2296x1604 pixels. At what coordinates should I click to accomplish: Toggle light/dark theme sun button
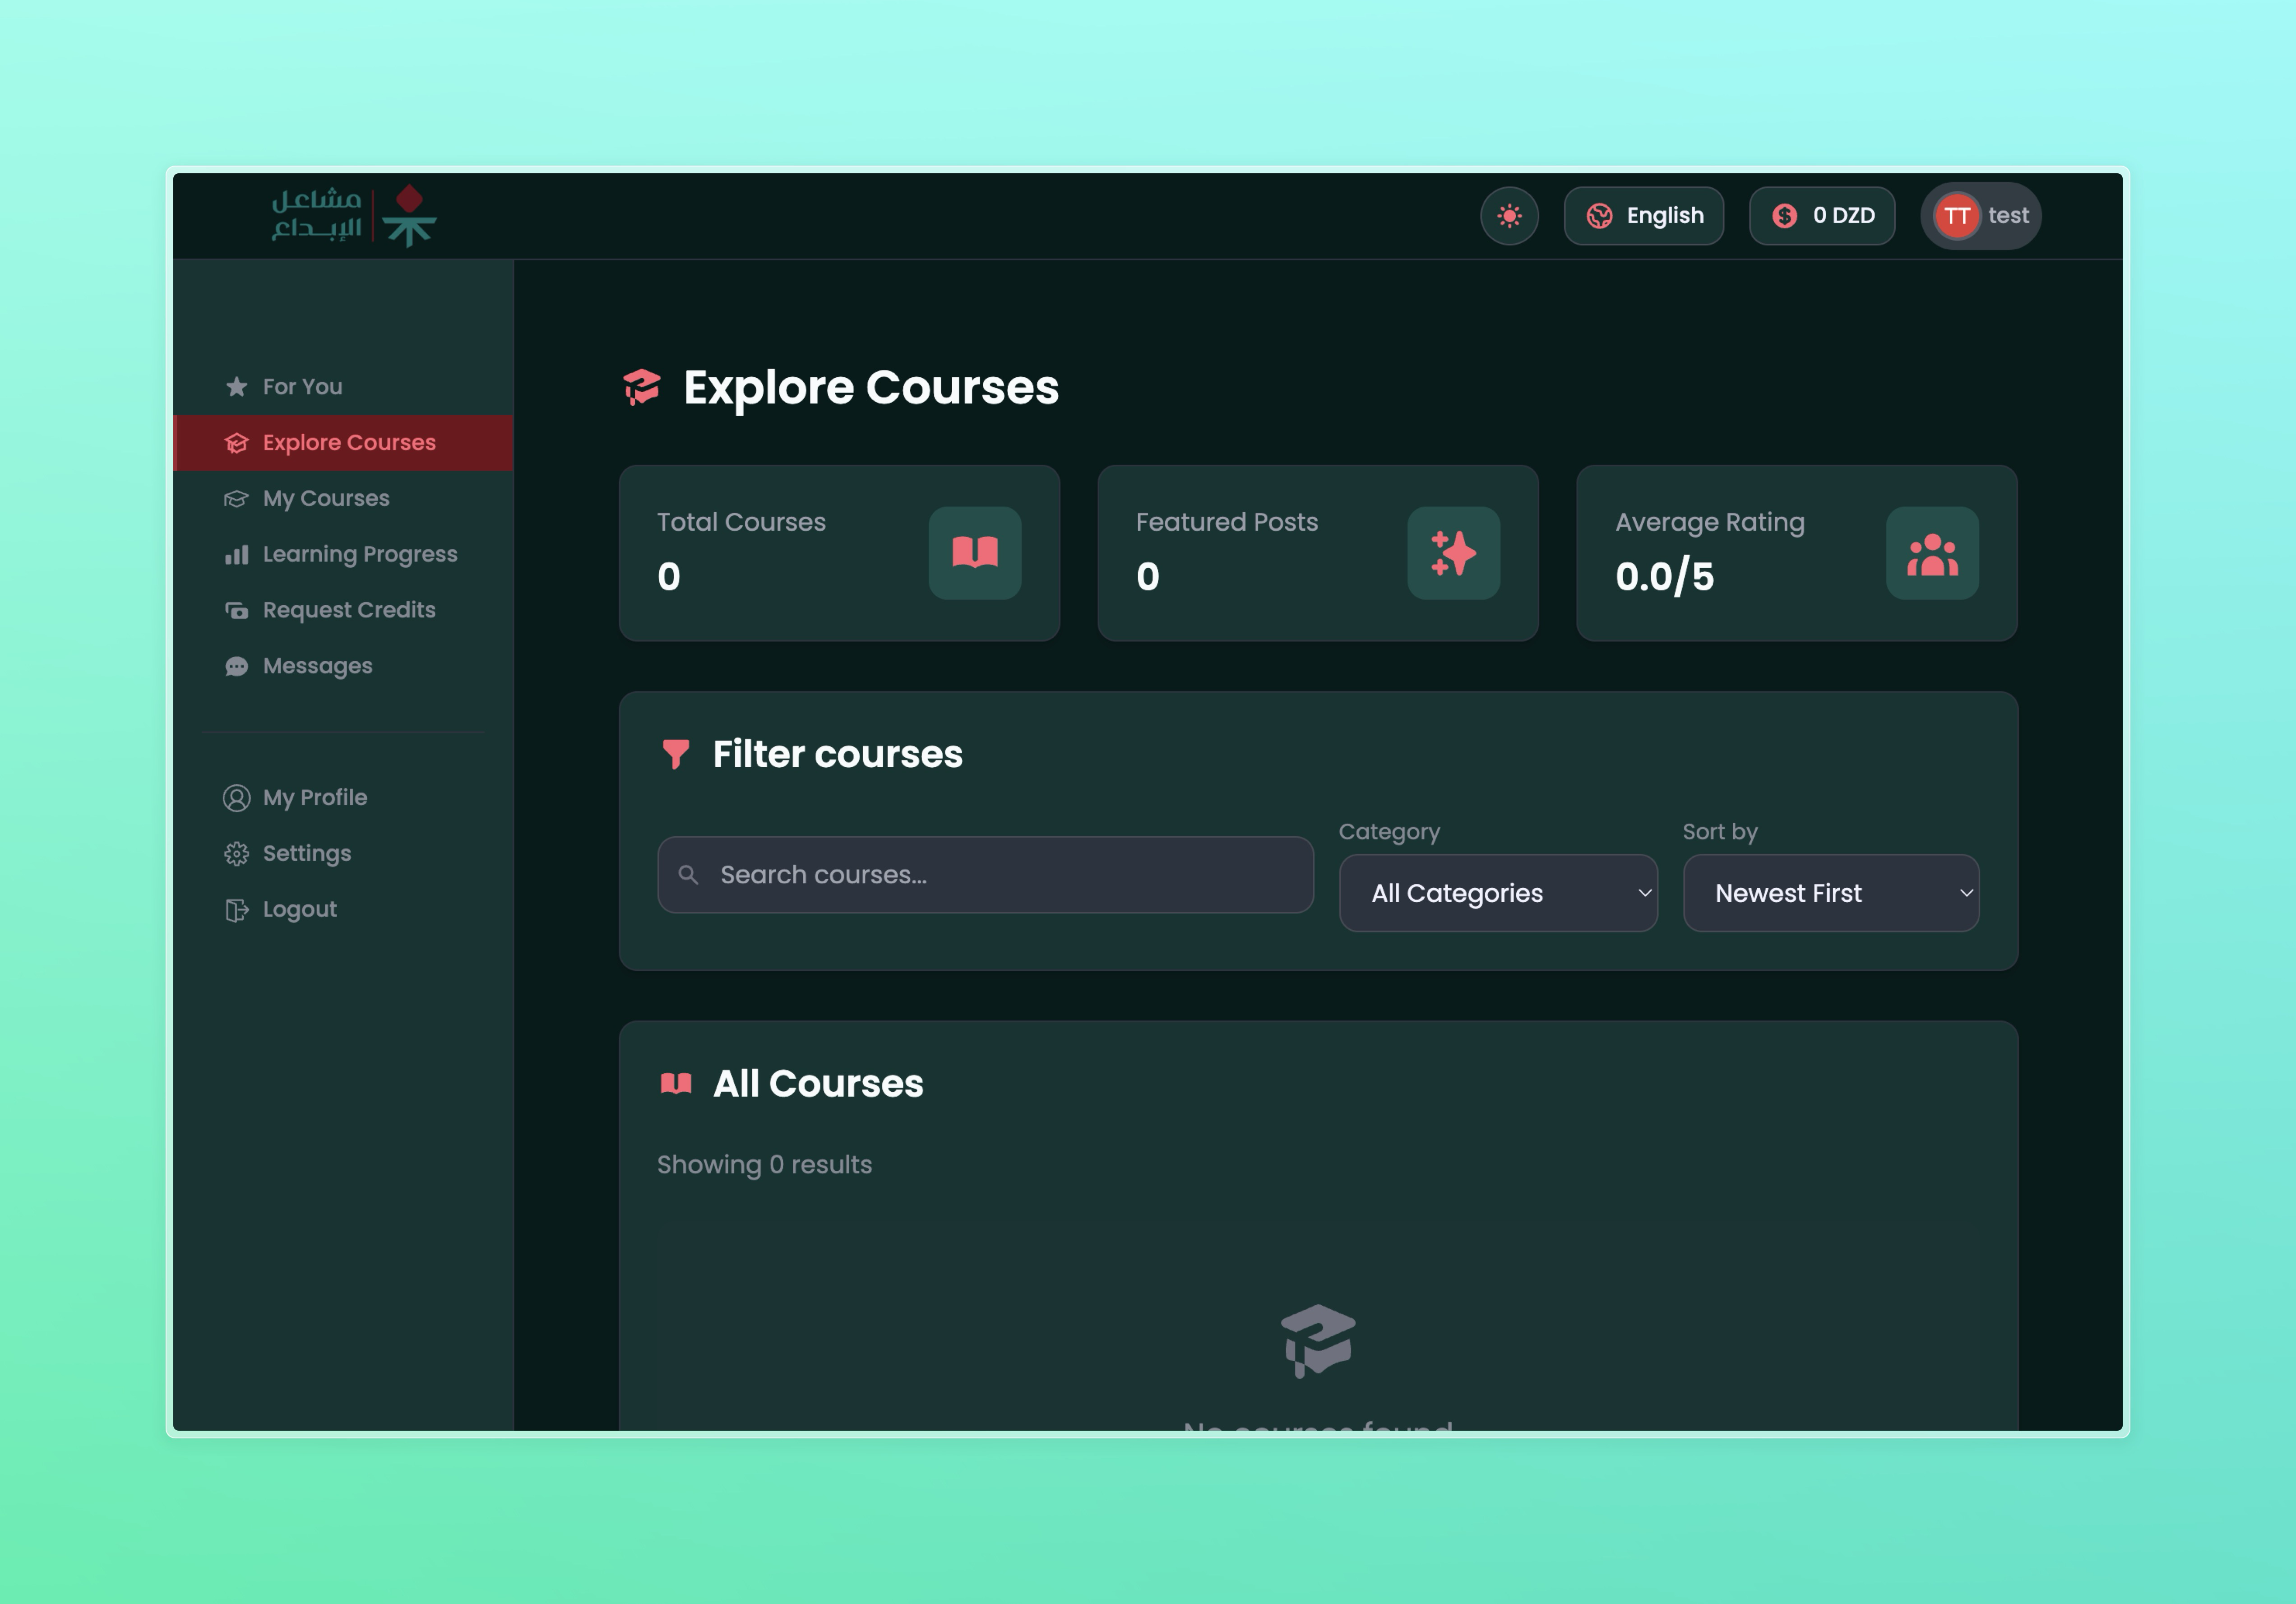(1509, 216)
